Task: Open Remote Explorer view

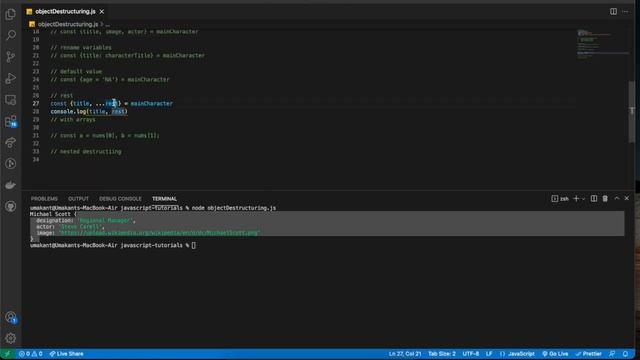Action: pos(11,100)
